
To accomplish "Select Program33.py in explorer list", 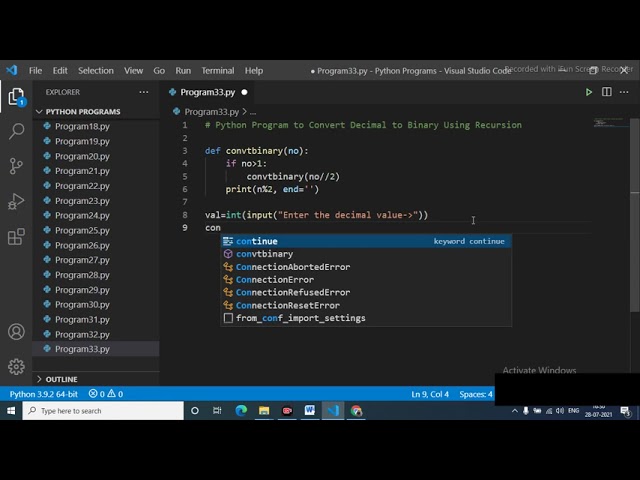I will (x=82, y=349).
